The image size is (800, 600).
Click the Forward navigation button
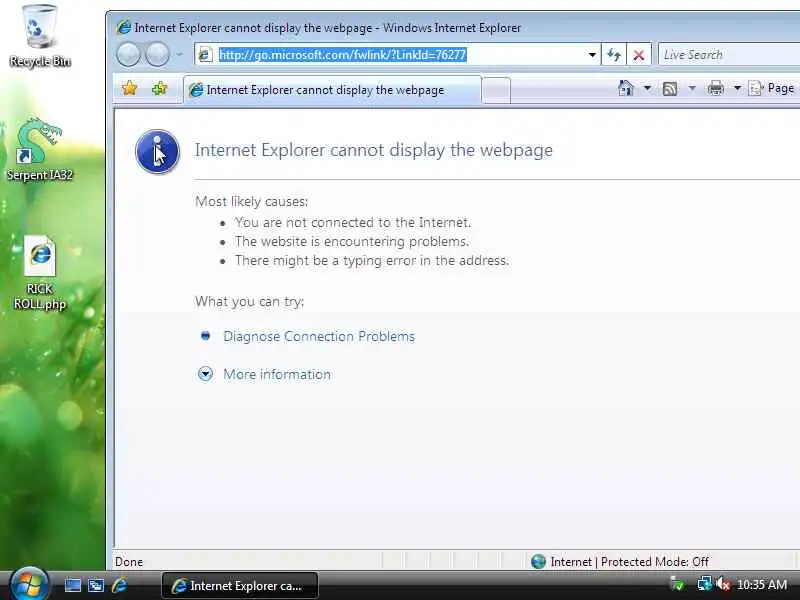coord(157,55)
